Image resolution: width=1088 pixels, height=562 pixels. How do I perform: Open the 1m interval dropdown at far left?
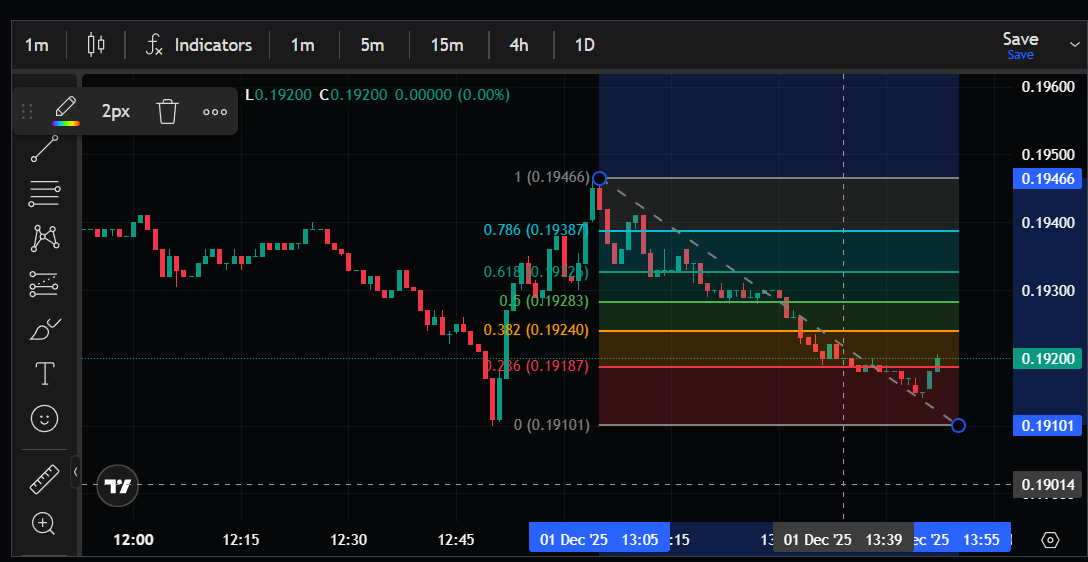pyautogui.click(x=37, y=45)
